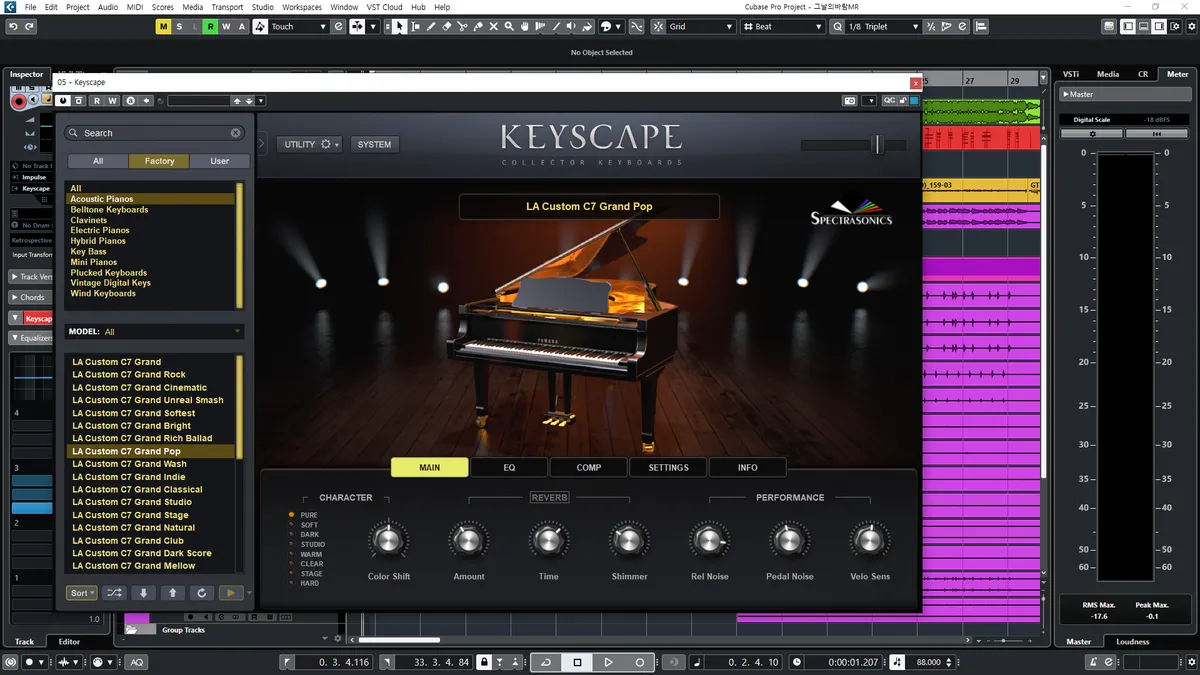
Task: Click the SYSTEM button in Keyscape
Action: (375, 145)
